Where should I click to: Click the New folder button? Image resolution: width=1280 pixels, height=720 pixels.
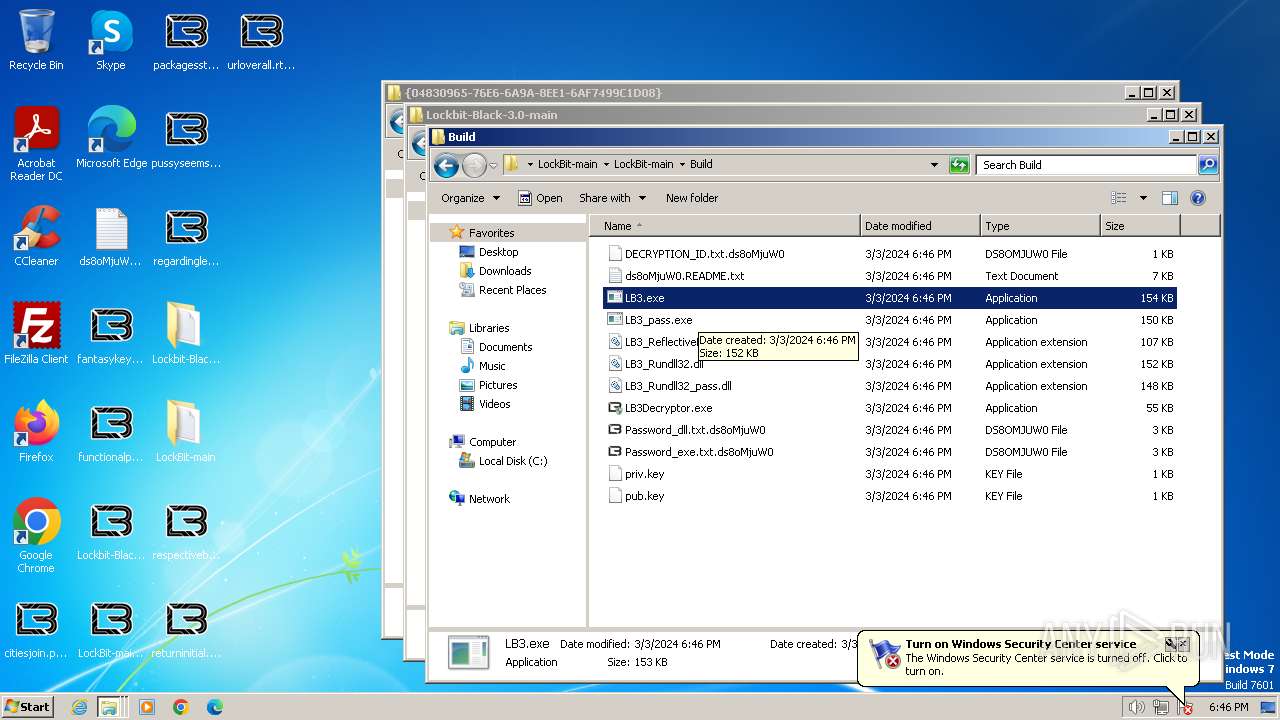click(x=692, y=198)
